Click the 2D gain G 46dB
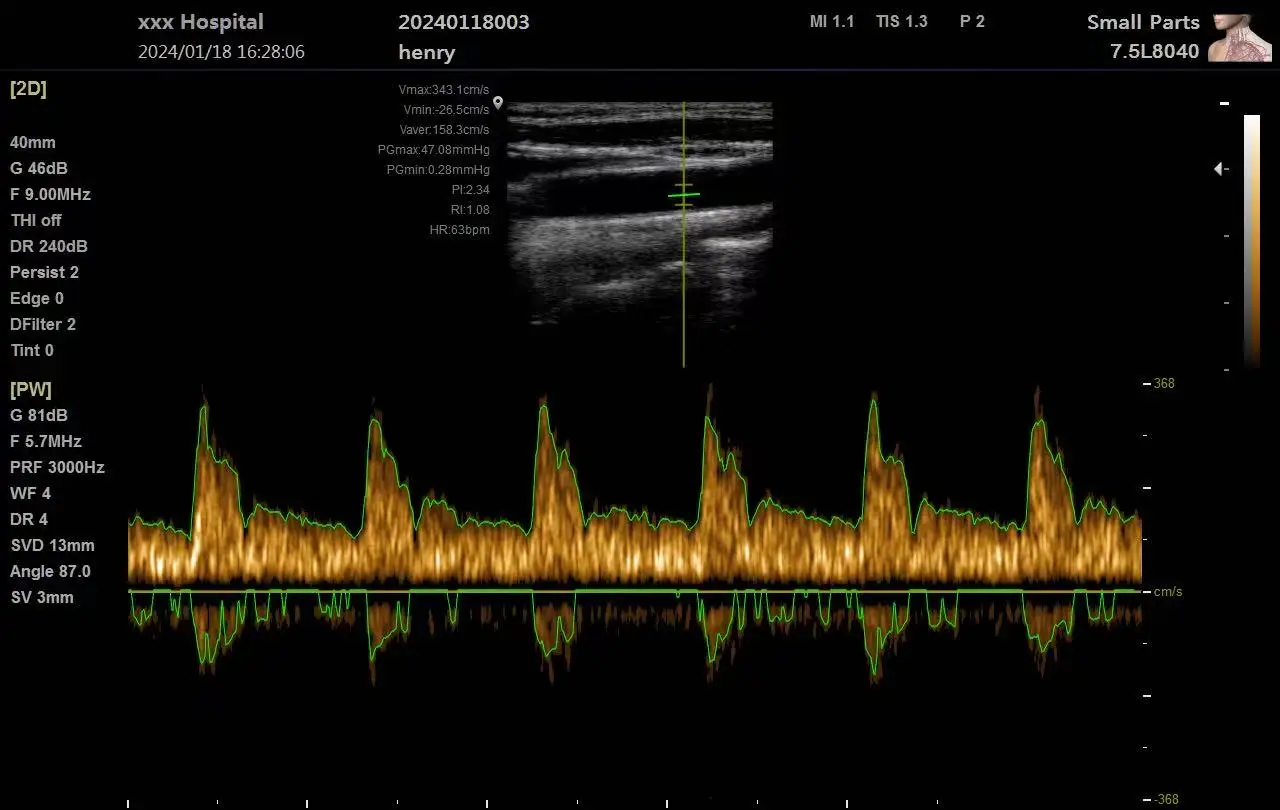This screenshot has height=810, width=1280. pos(39,169)
